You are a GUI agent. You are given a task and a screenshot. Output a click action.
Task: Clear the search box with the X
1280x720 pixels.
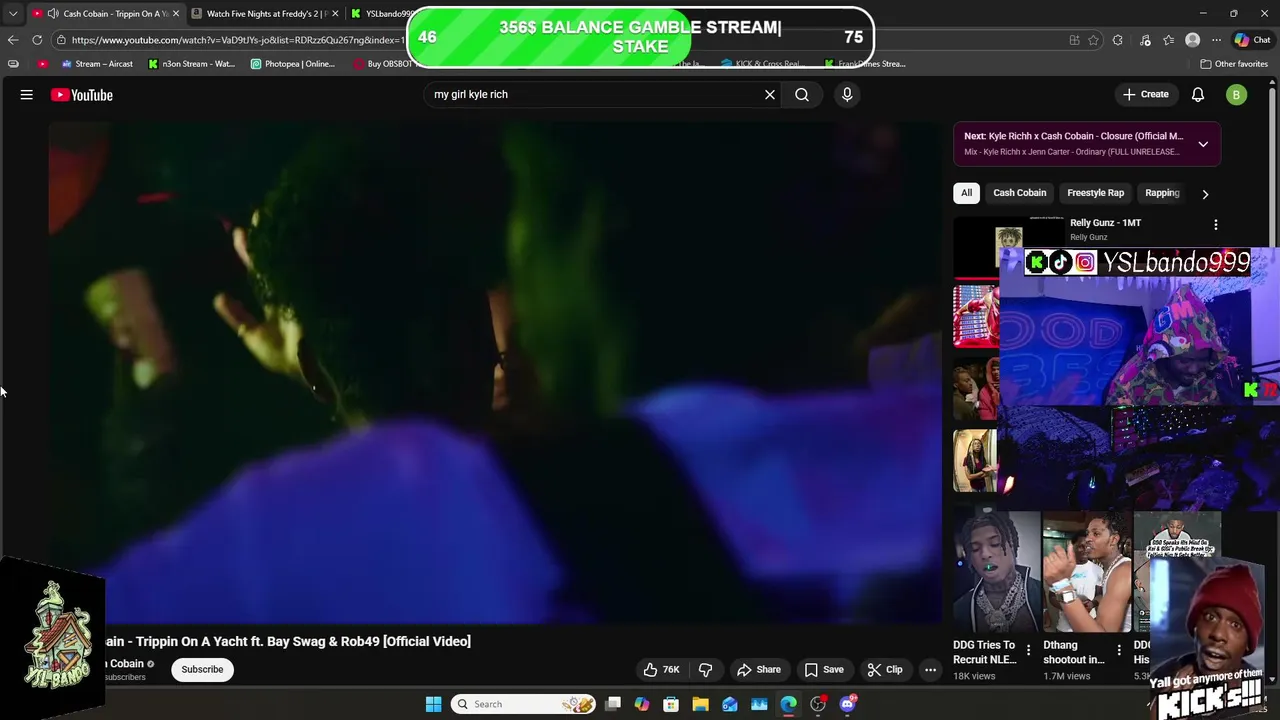(770, 94)
